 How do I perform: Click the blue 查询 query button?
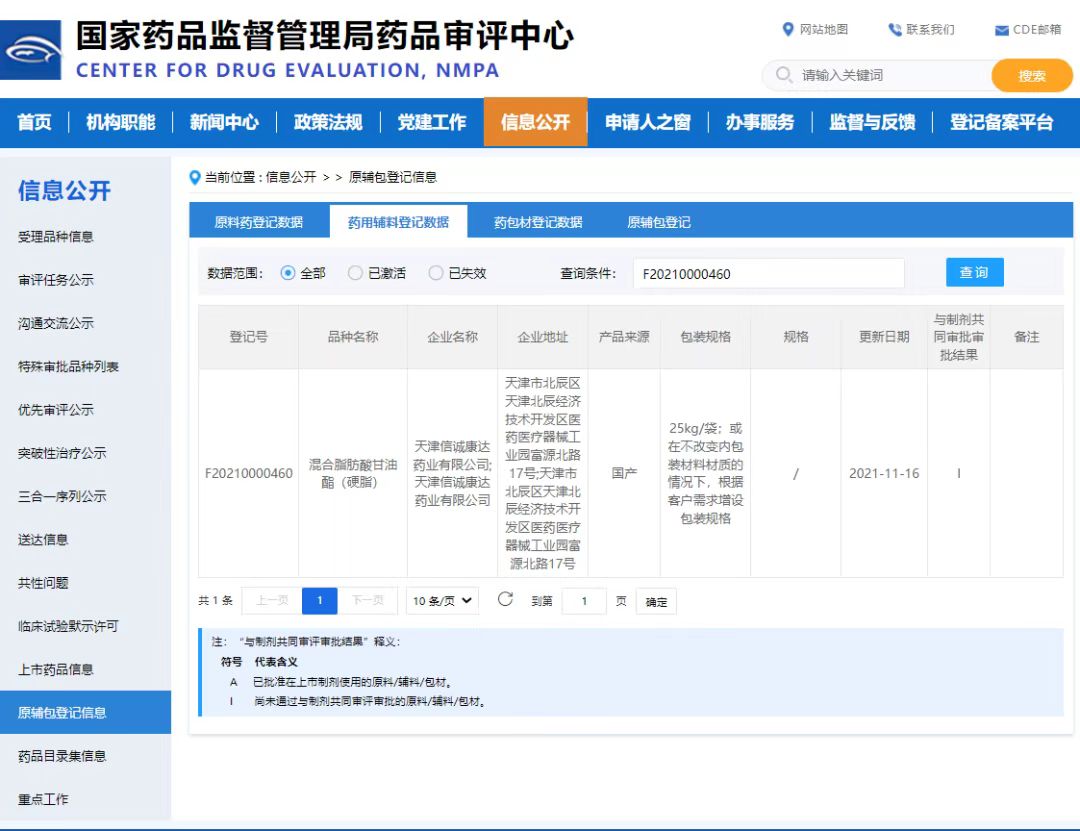(x=974, y=271)
